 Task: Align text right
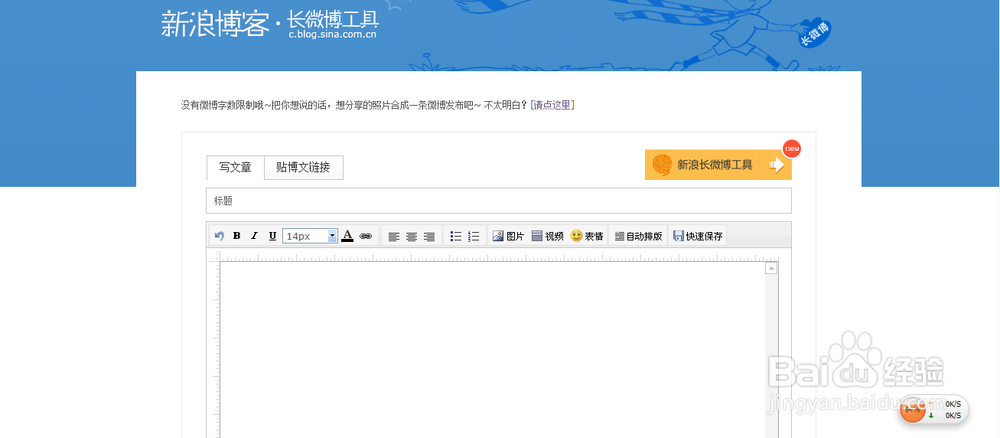click(x=429, y=237)
